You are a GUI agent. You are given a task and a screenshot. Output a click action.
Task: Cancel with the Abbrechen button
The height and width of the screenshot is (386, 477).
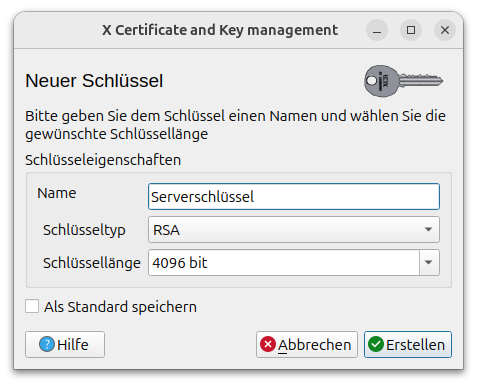pyautogui.click(x=307, y=344)
